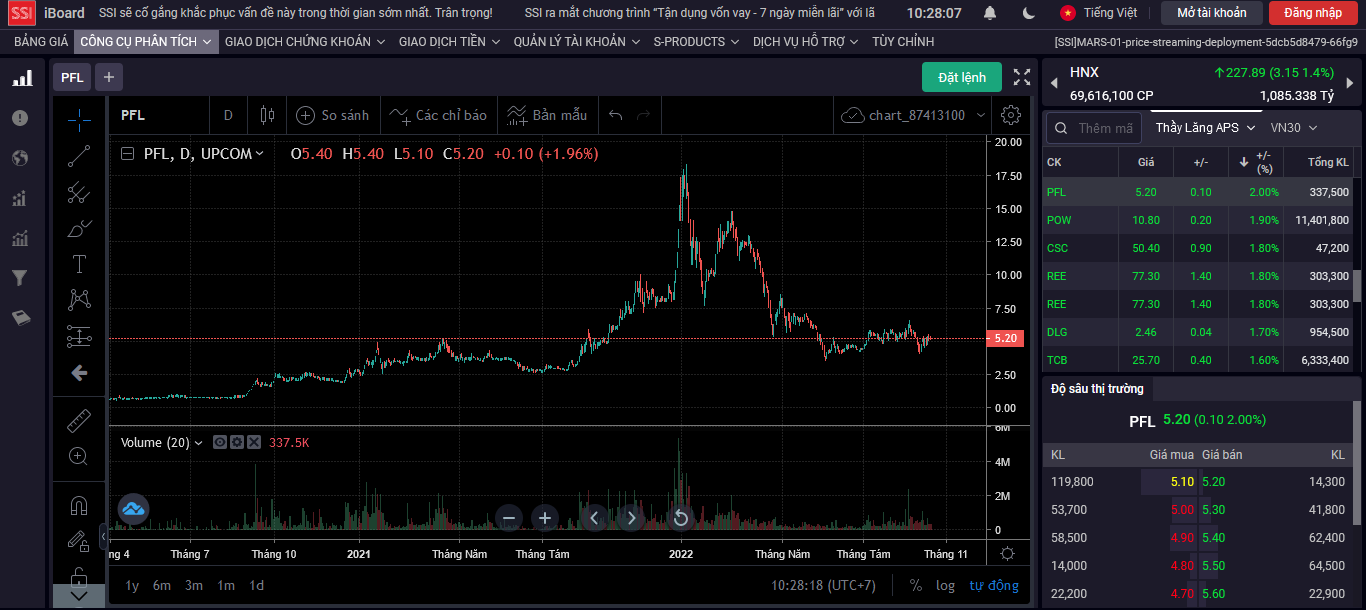This screenshot has width=1366, height=610.
Task: Zoom out the chart with minus
Action: click(x=509, y=517)
